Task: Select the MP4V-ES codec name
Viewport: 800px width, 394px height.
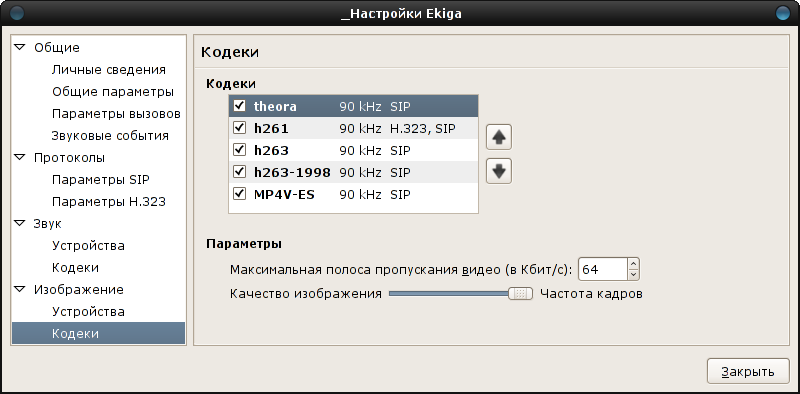Action: 284,194
